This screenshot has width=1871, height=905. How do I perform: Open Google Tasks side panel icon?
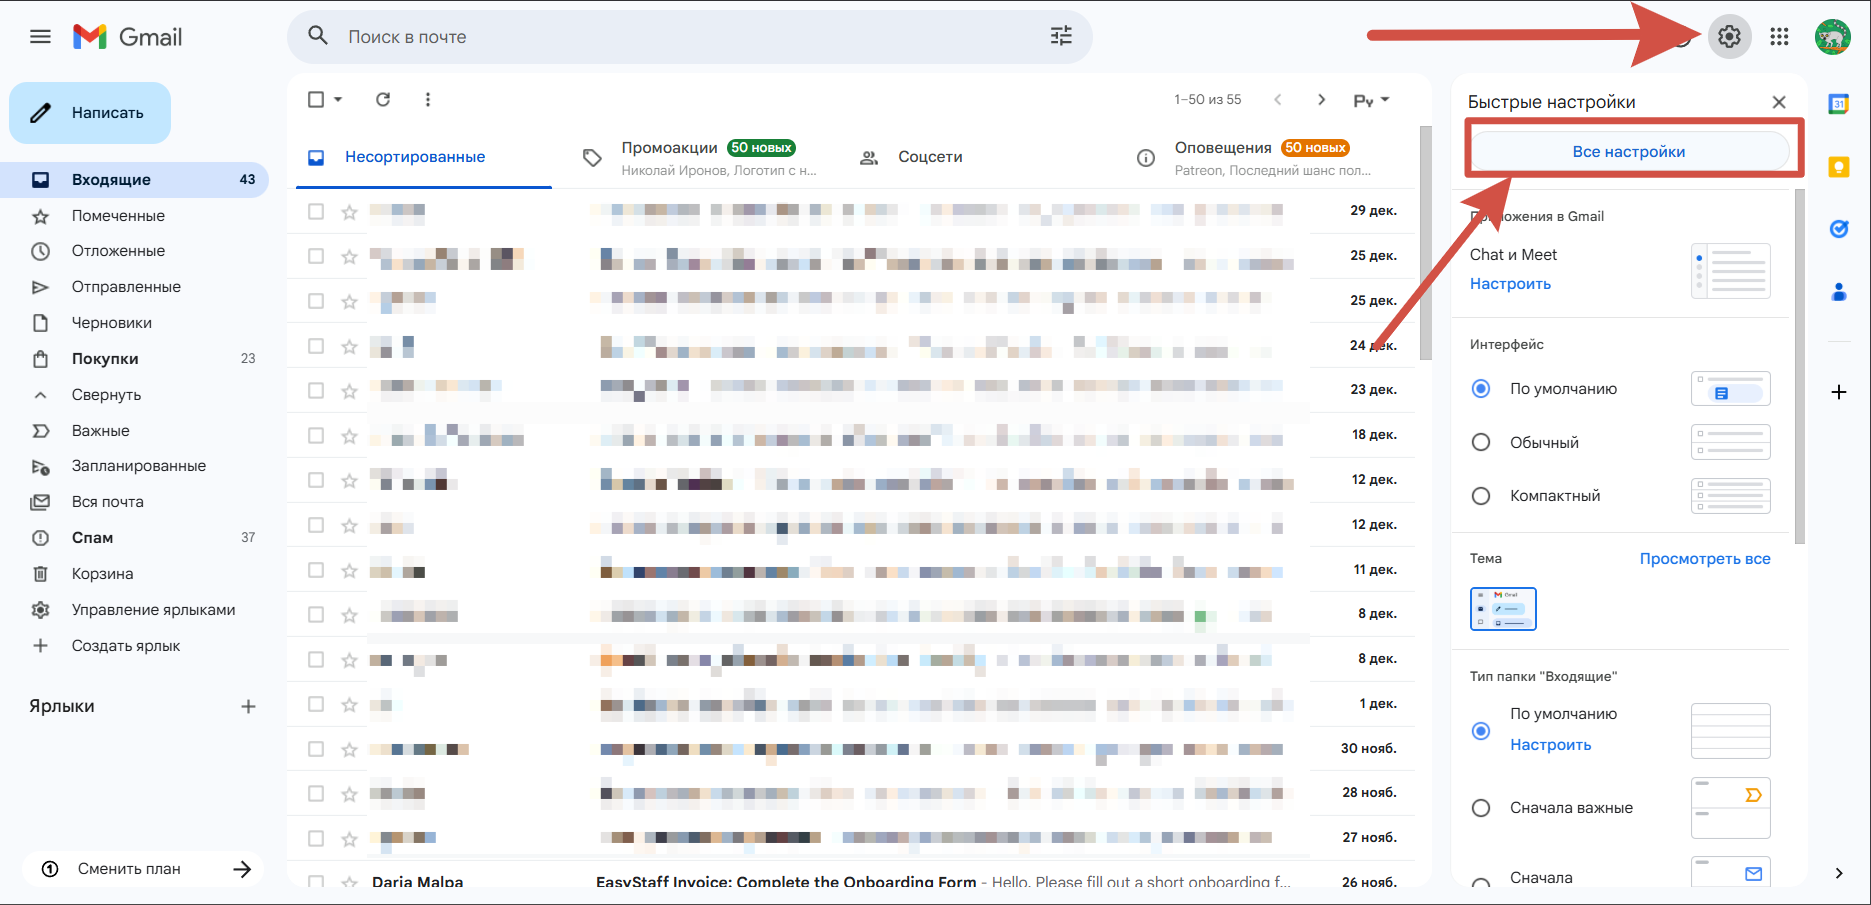1838,229
